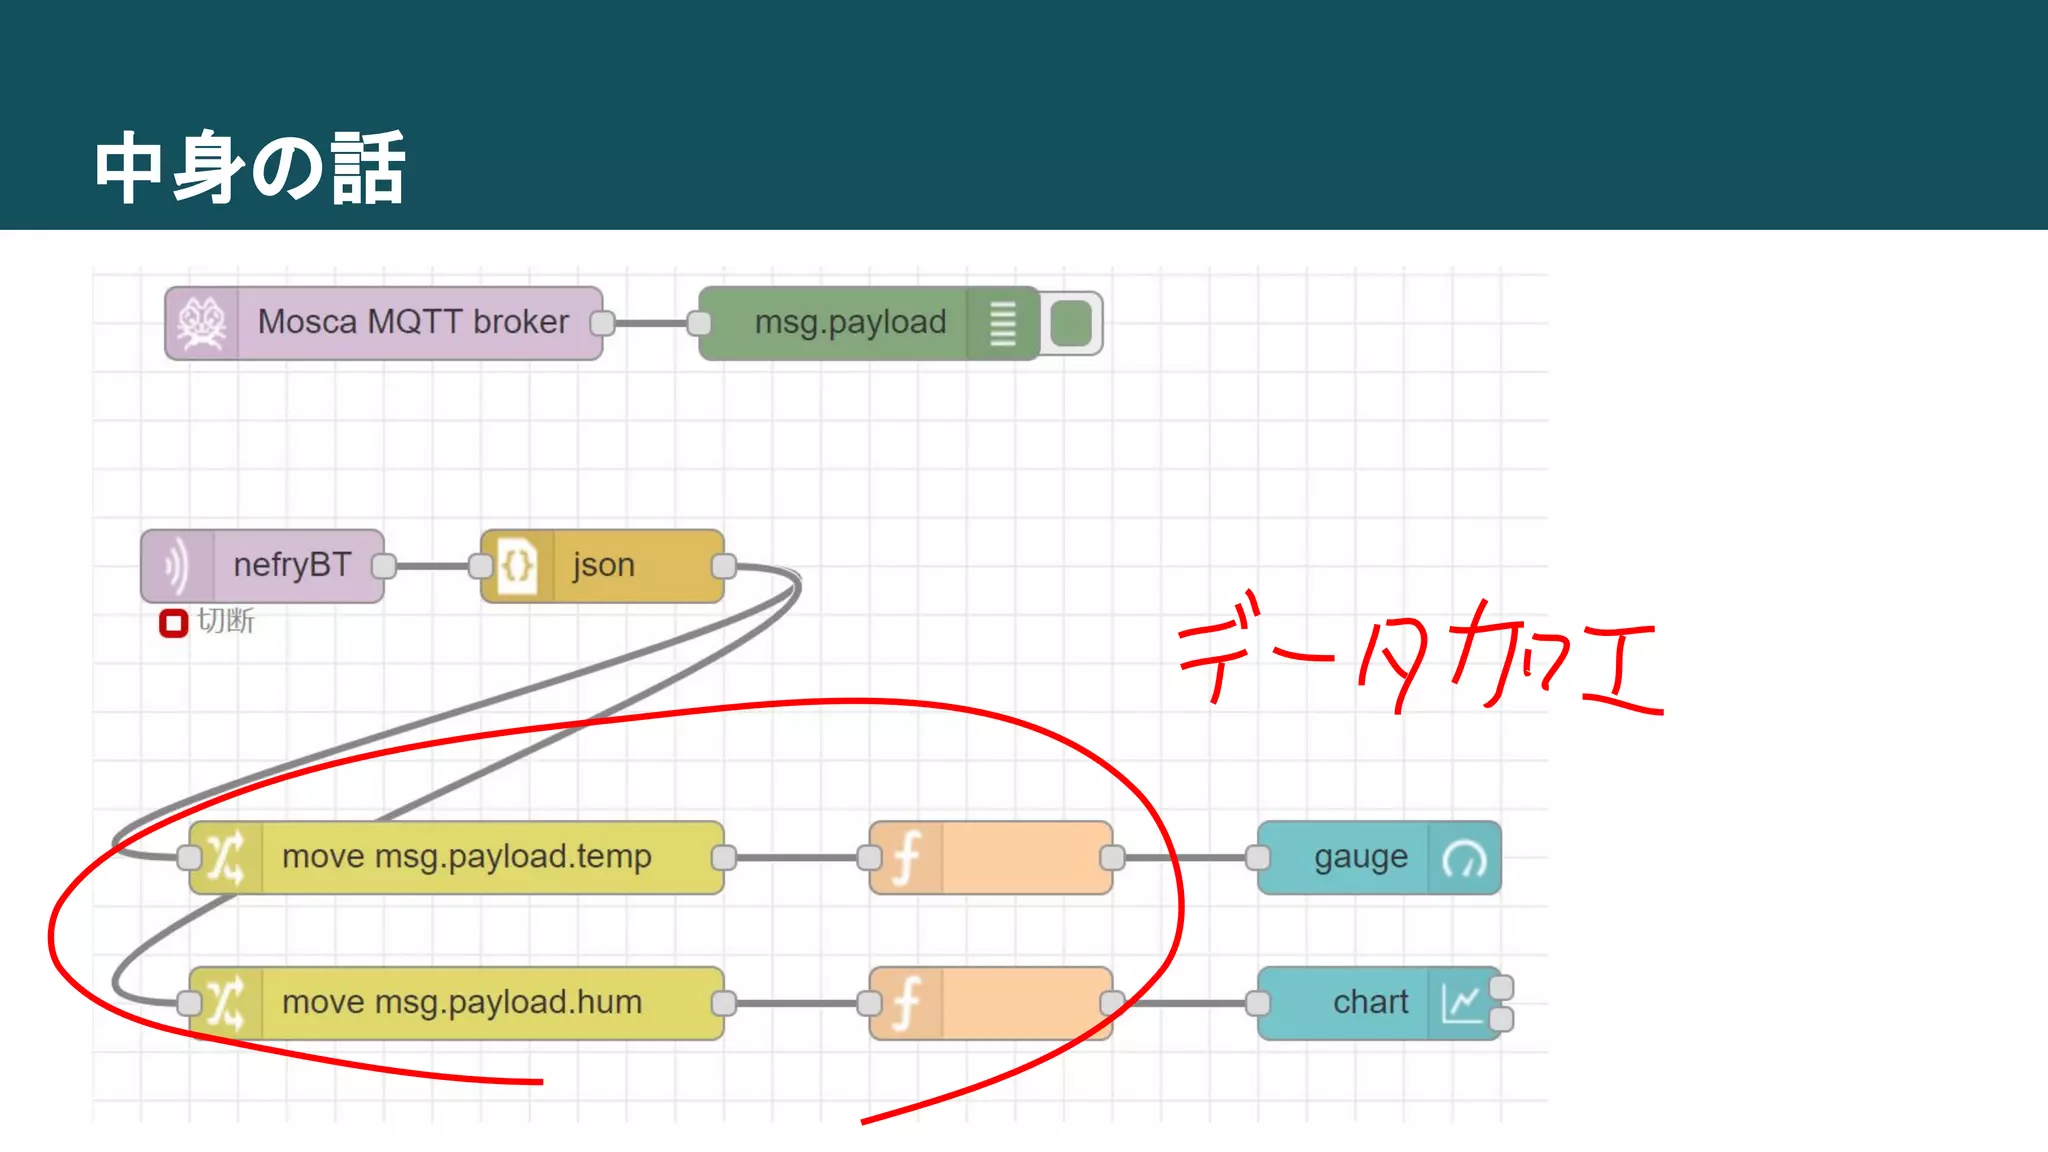This screenshot has width=2048, height=1152.
Task: Select the move msg.payload.hum node
Action: click(462, 1002)
